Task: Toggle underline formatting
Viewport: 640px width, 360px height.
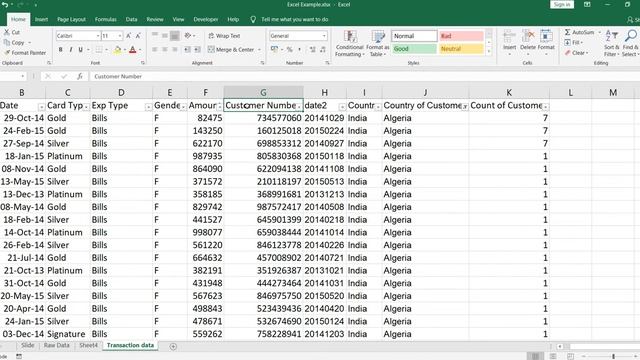Action: 80,49
